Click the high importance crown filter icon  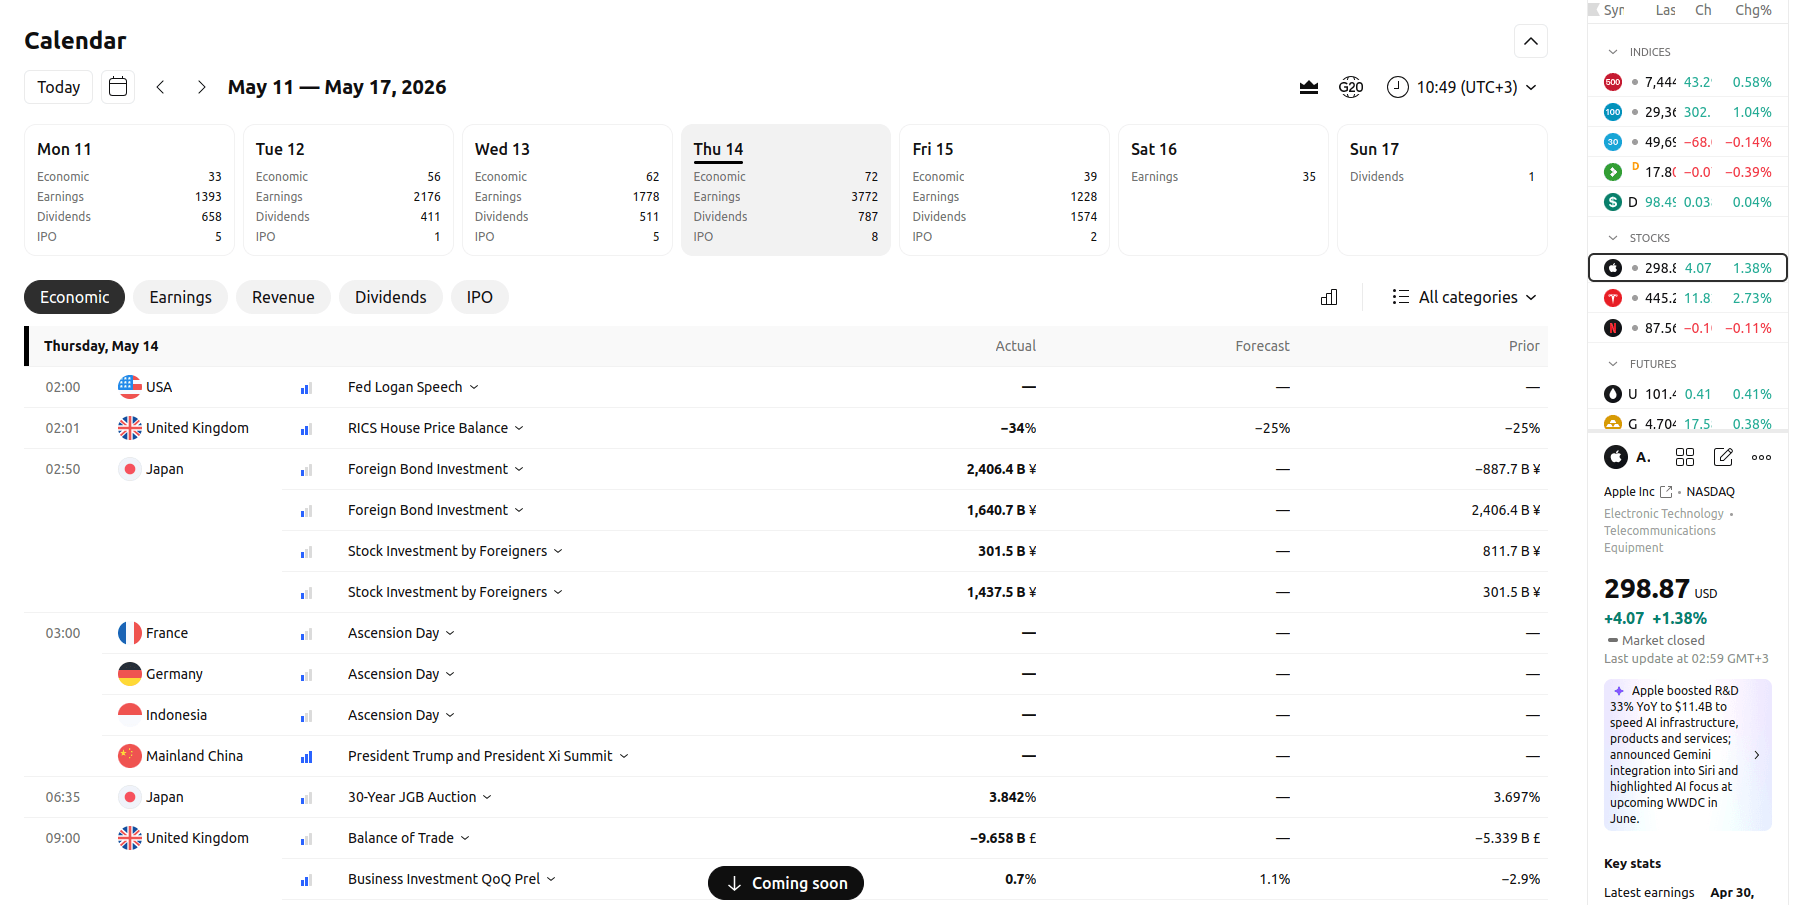pyautogui.click(x=1308, y=87)
